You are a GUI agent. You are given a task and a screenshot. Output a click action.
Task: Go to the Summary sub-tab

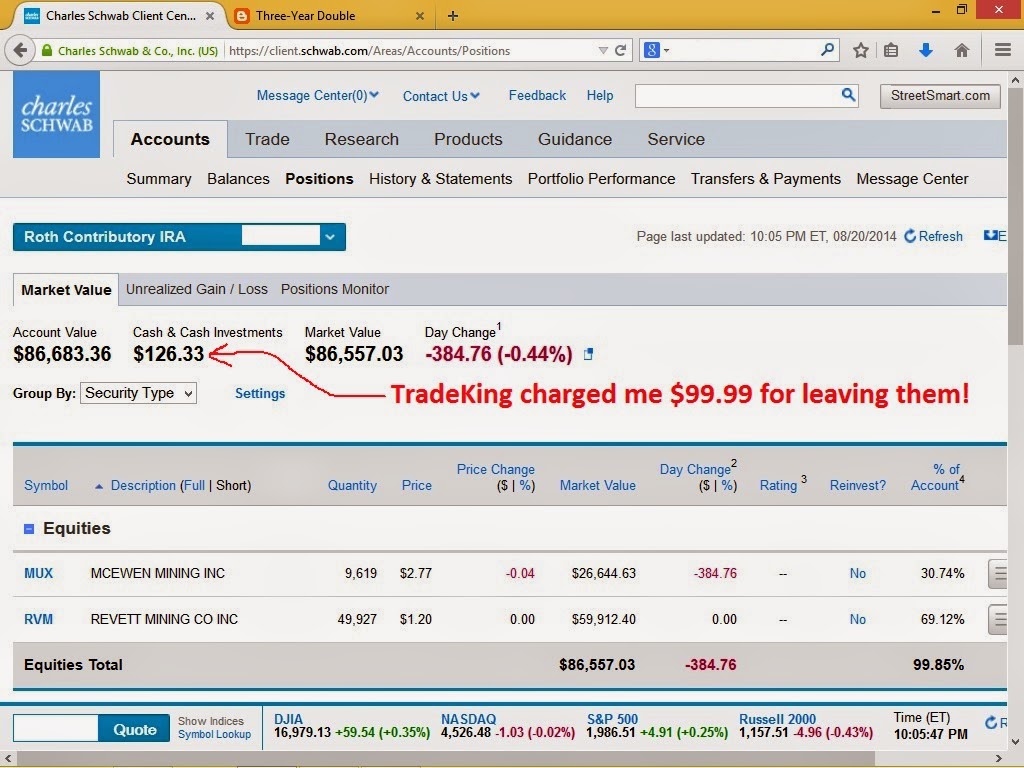159,179
